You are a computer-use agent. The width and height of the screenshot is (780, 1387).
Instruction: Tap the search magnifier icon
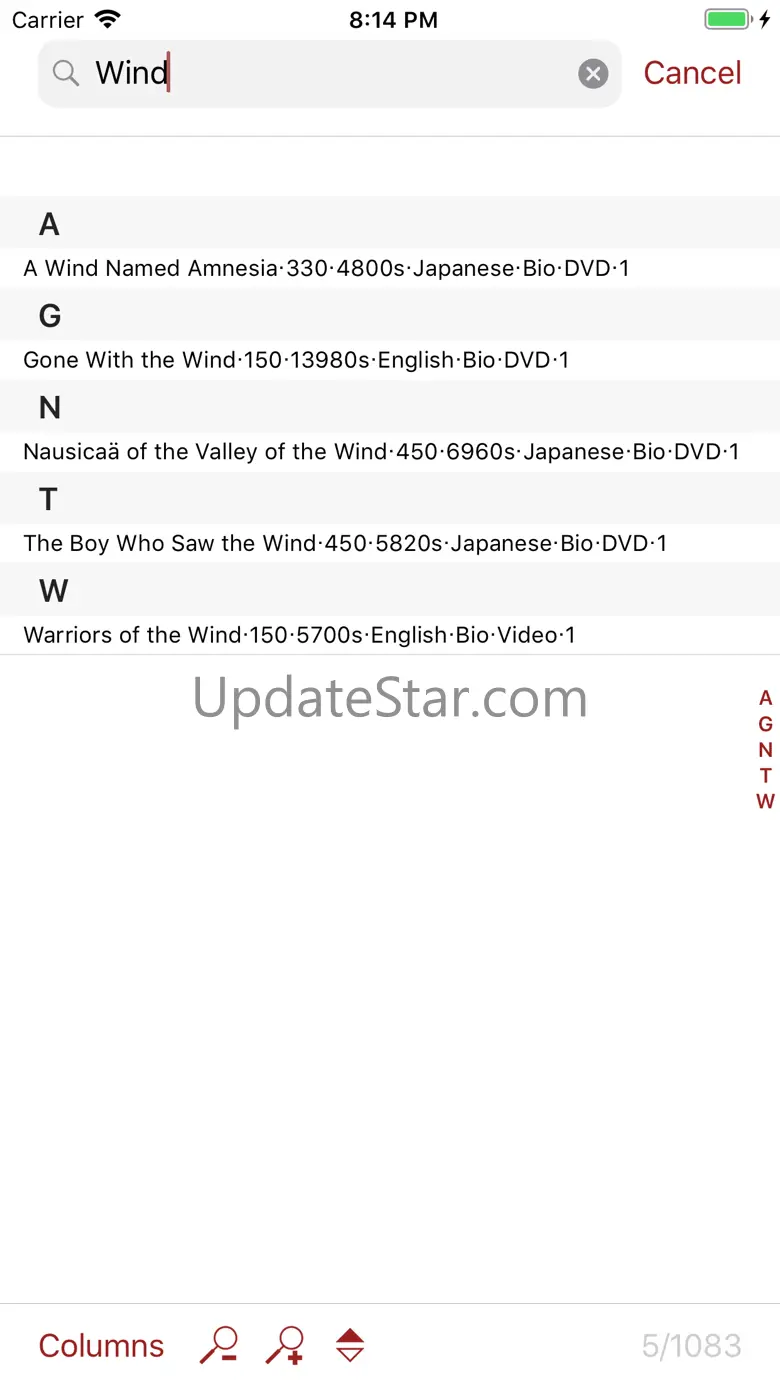click(66, 73)
